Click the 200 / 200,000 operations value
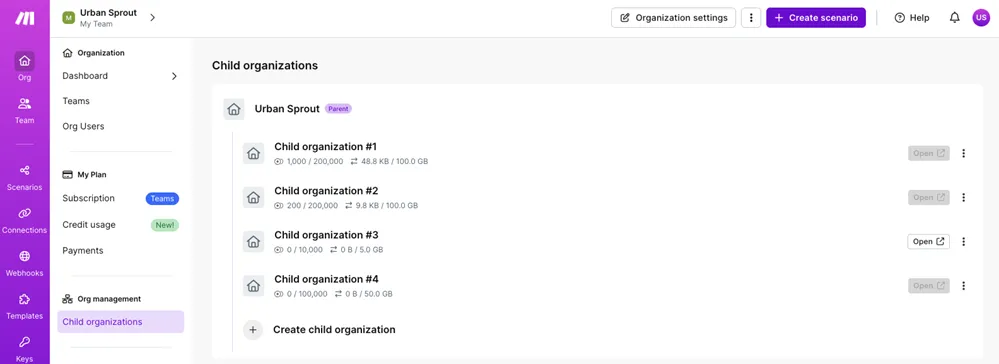 click(x=313, y=206)
